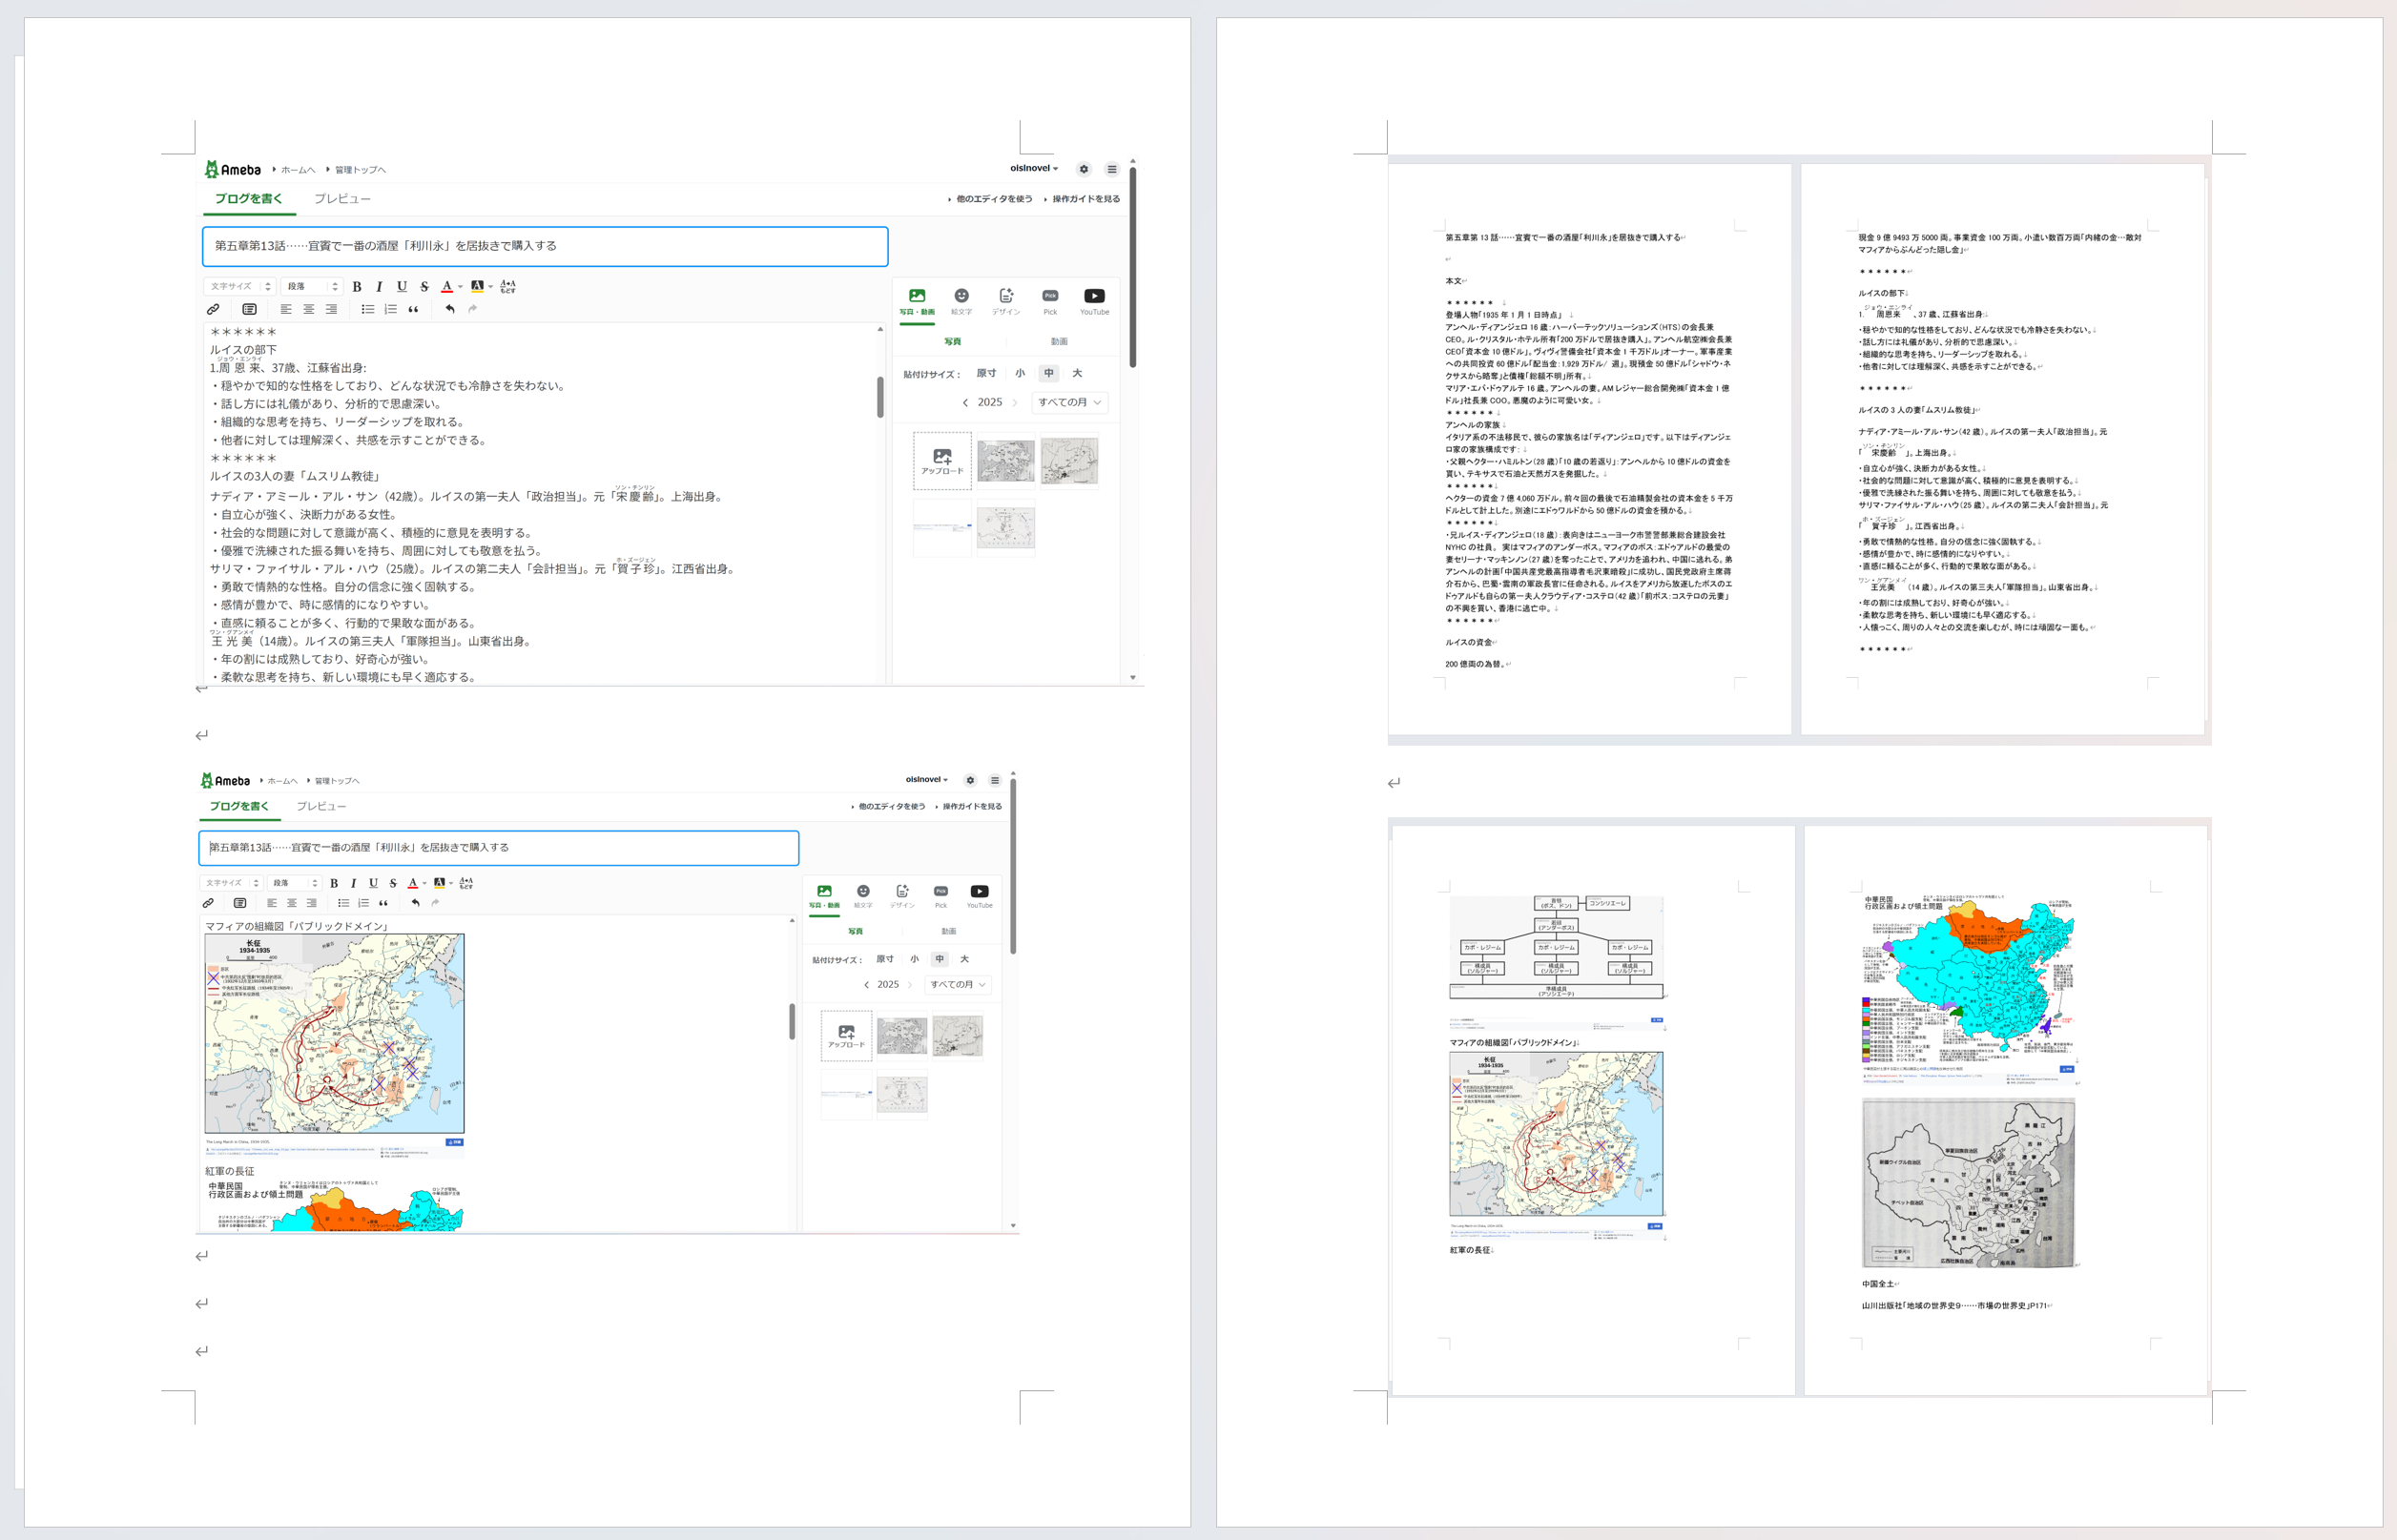Click font color A swatch in top editor
The height and width of the screenshot is (1540, 2397).
[447, 287]
